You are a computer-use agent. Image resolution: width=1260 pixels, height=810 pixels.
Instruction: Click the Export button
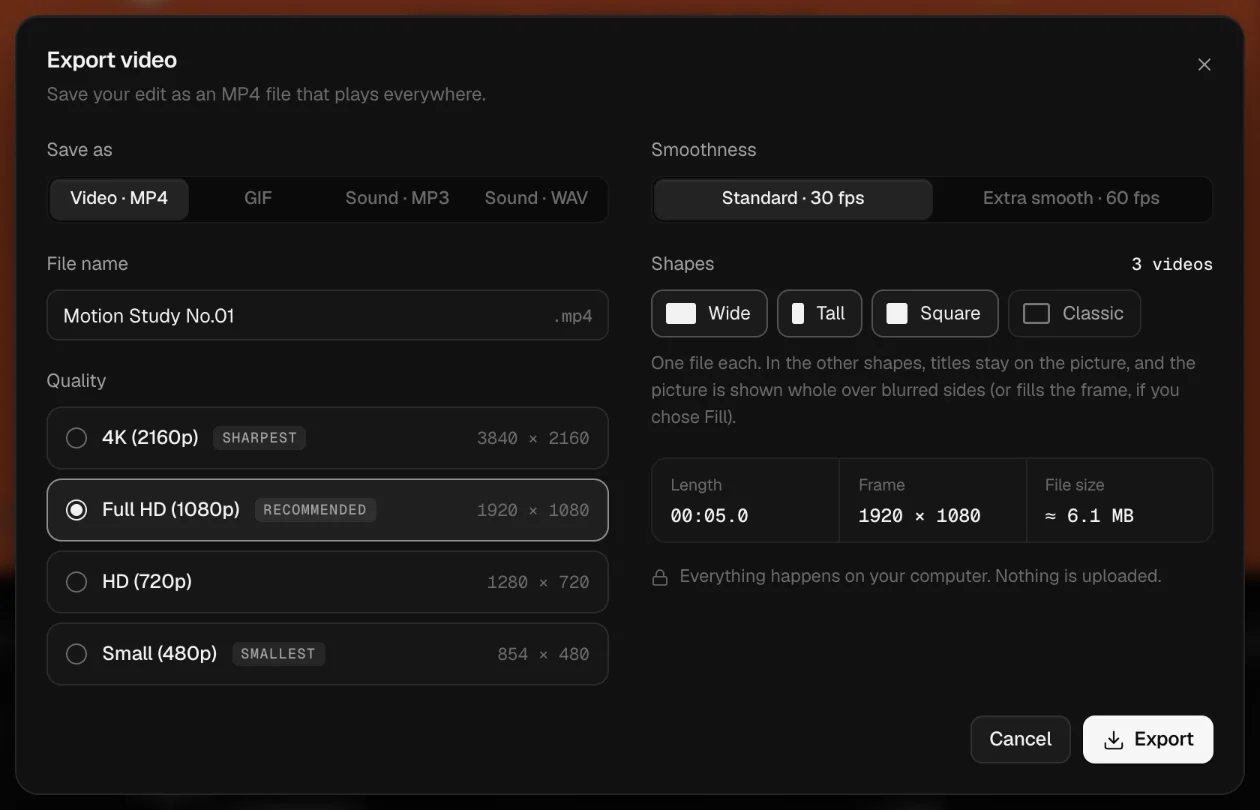pos(1148,739)
